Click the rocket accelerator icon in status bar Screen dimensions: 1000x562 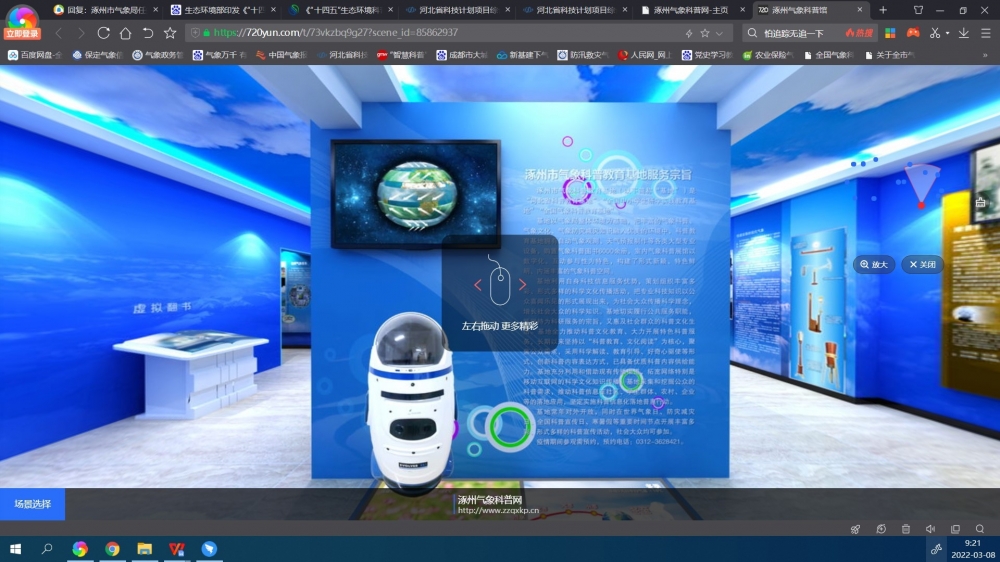pyautogui.click(x=855, y=529)
